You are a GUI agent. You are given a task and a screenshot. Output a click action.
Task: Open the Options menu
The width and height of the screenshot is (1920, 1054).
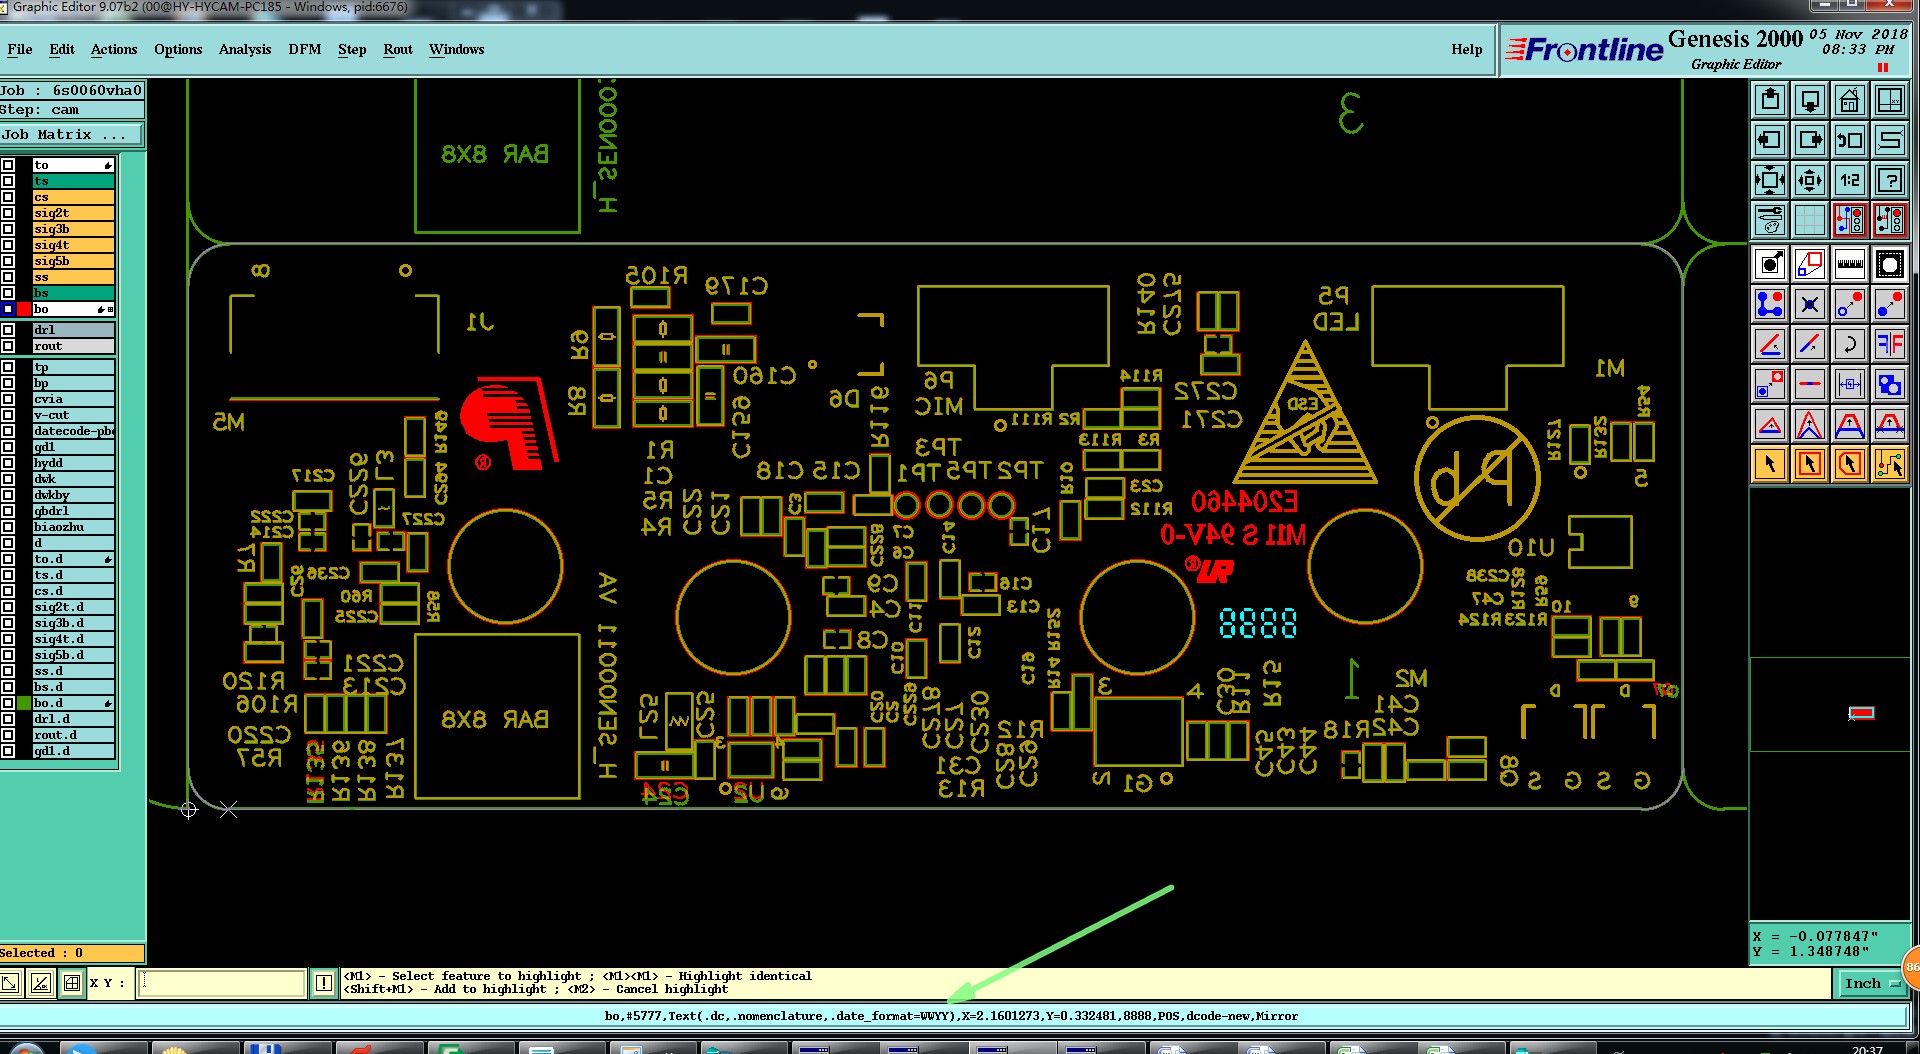tap(178, 49)
